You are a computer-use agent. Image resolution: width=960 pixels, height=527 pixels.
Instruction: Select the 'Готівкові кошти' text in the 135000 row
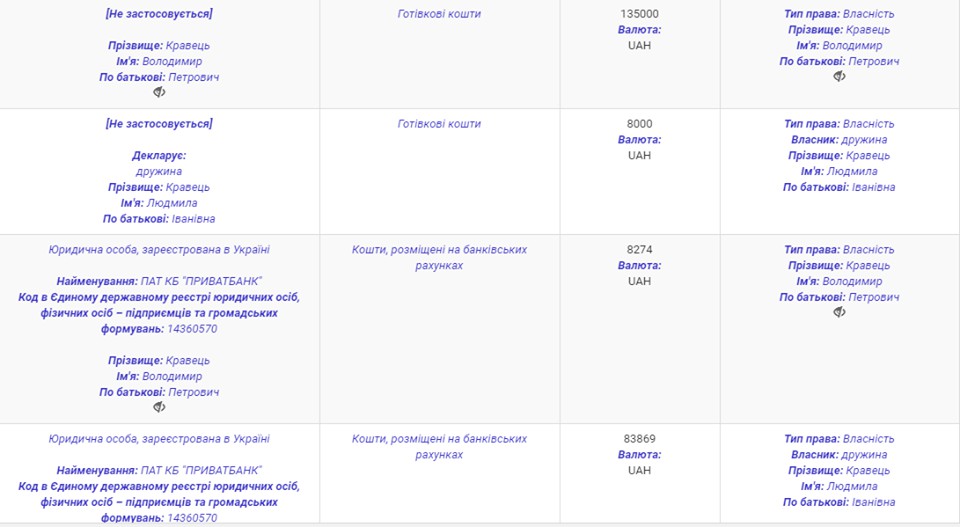pyautogui.click(x=439, y=13)
